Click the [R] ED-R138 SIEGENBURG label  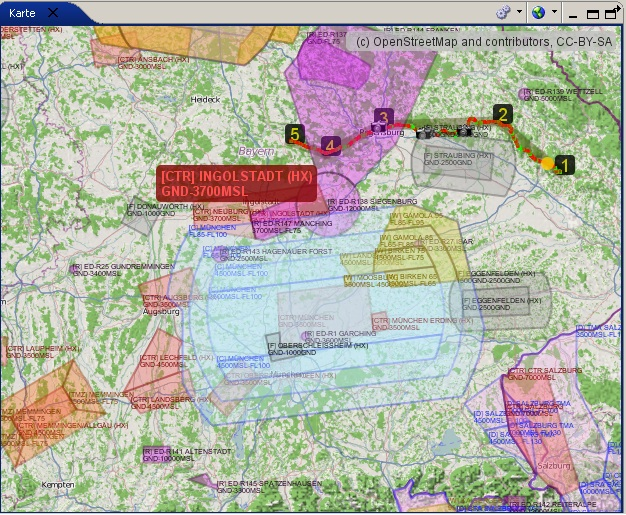click(x=372, y=205)
